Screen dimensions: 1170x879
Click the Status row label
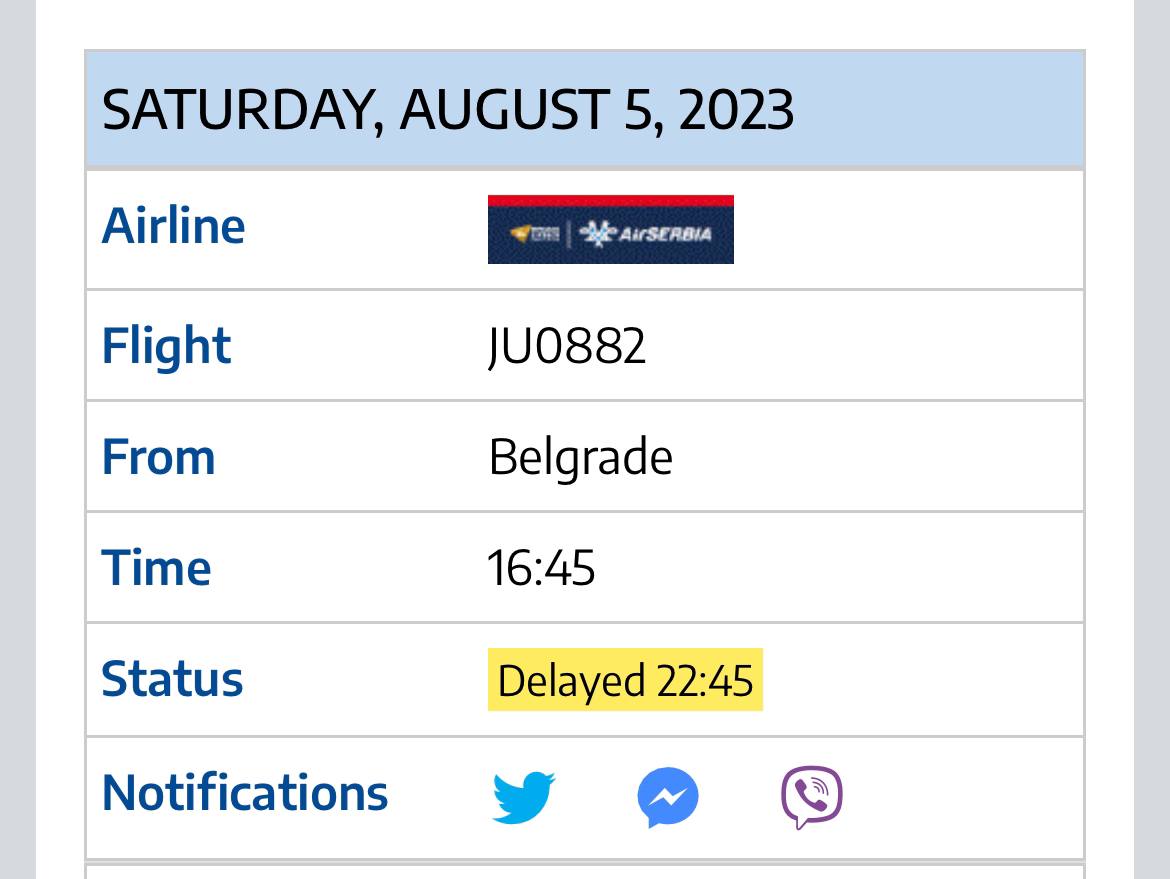172,679
